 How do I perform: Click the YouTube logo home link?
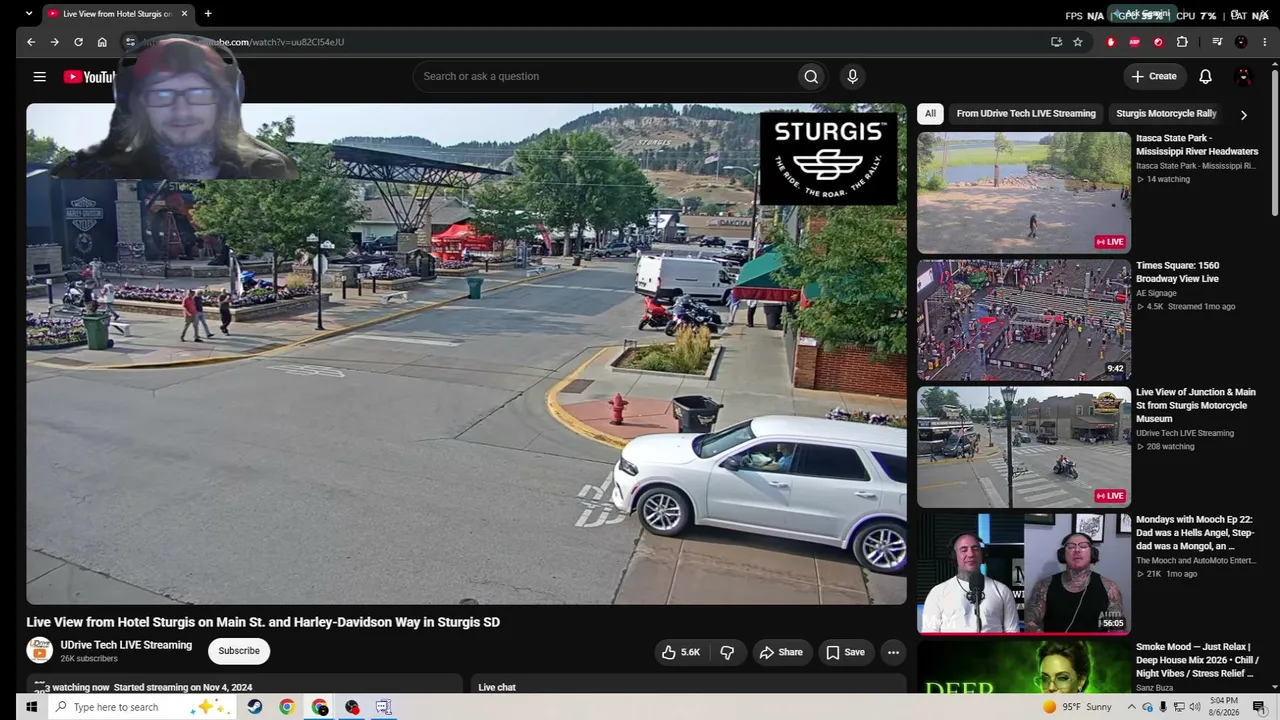coord(90,77)
